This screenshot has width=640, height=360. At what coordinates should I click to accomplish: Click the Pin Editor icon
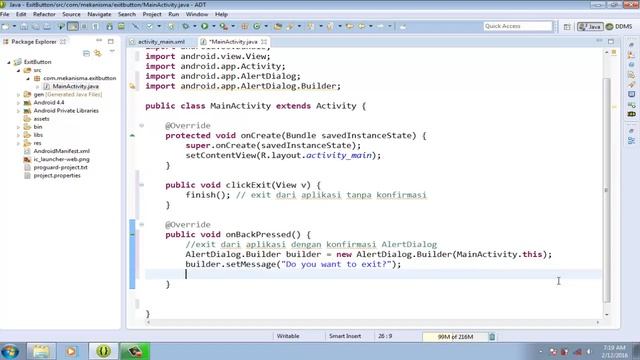click(402, 27)
